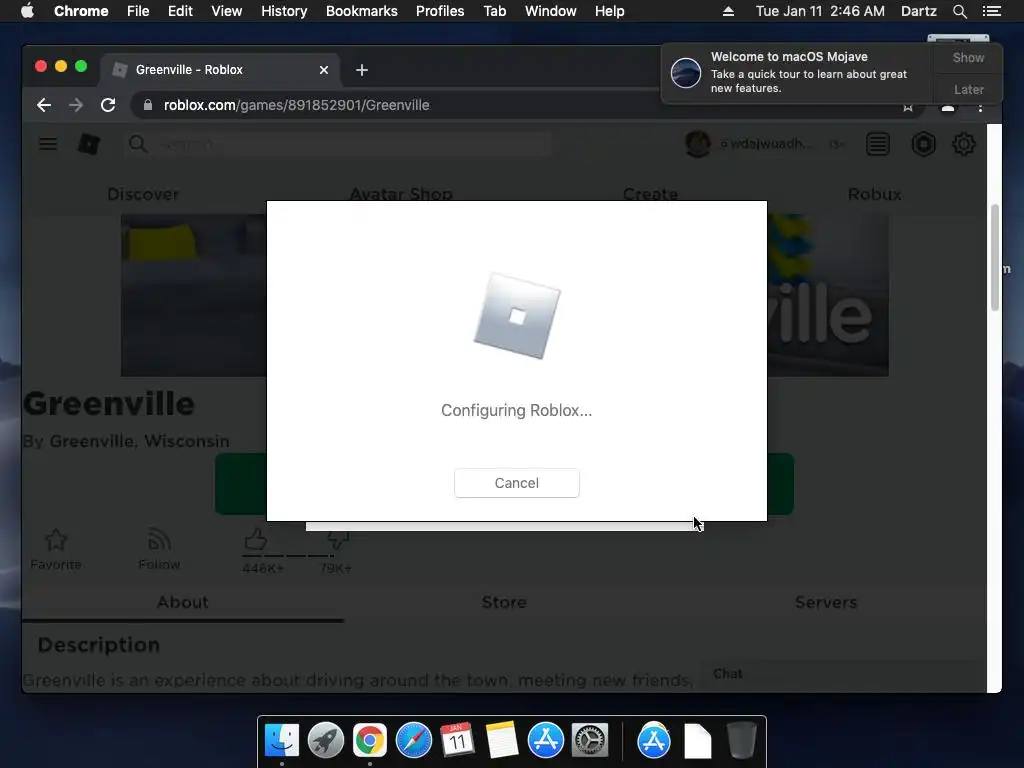The image size is (1024, 768).
Task: Open Safari from the Dock
Action: 414,740
